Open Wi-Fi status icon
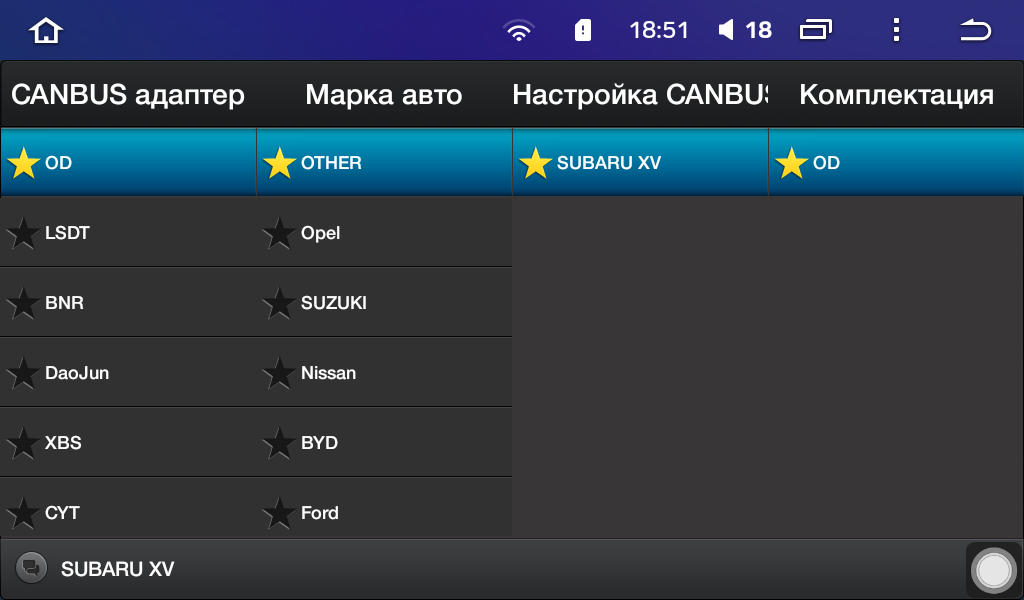The height and width of the screenshot is (600, 1024). pyautogui.click(x=519, y=31)
